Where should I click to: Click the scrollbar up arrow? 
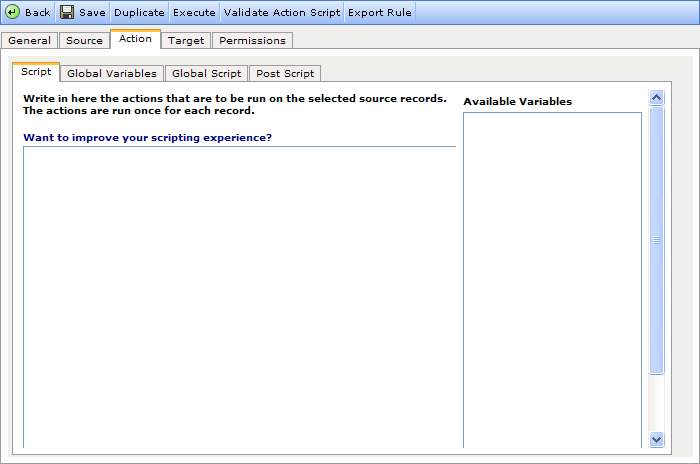pyautogui.click(x=657, y=98)
